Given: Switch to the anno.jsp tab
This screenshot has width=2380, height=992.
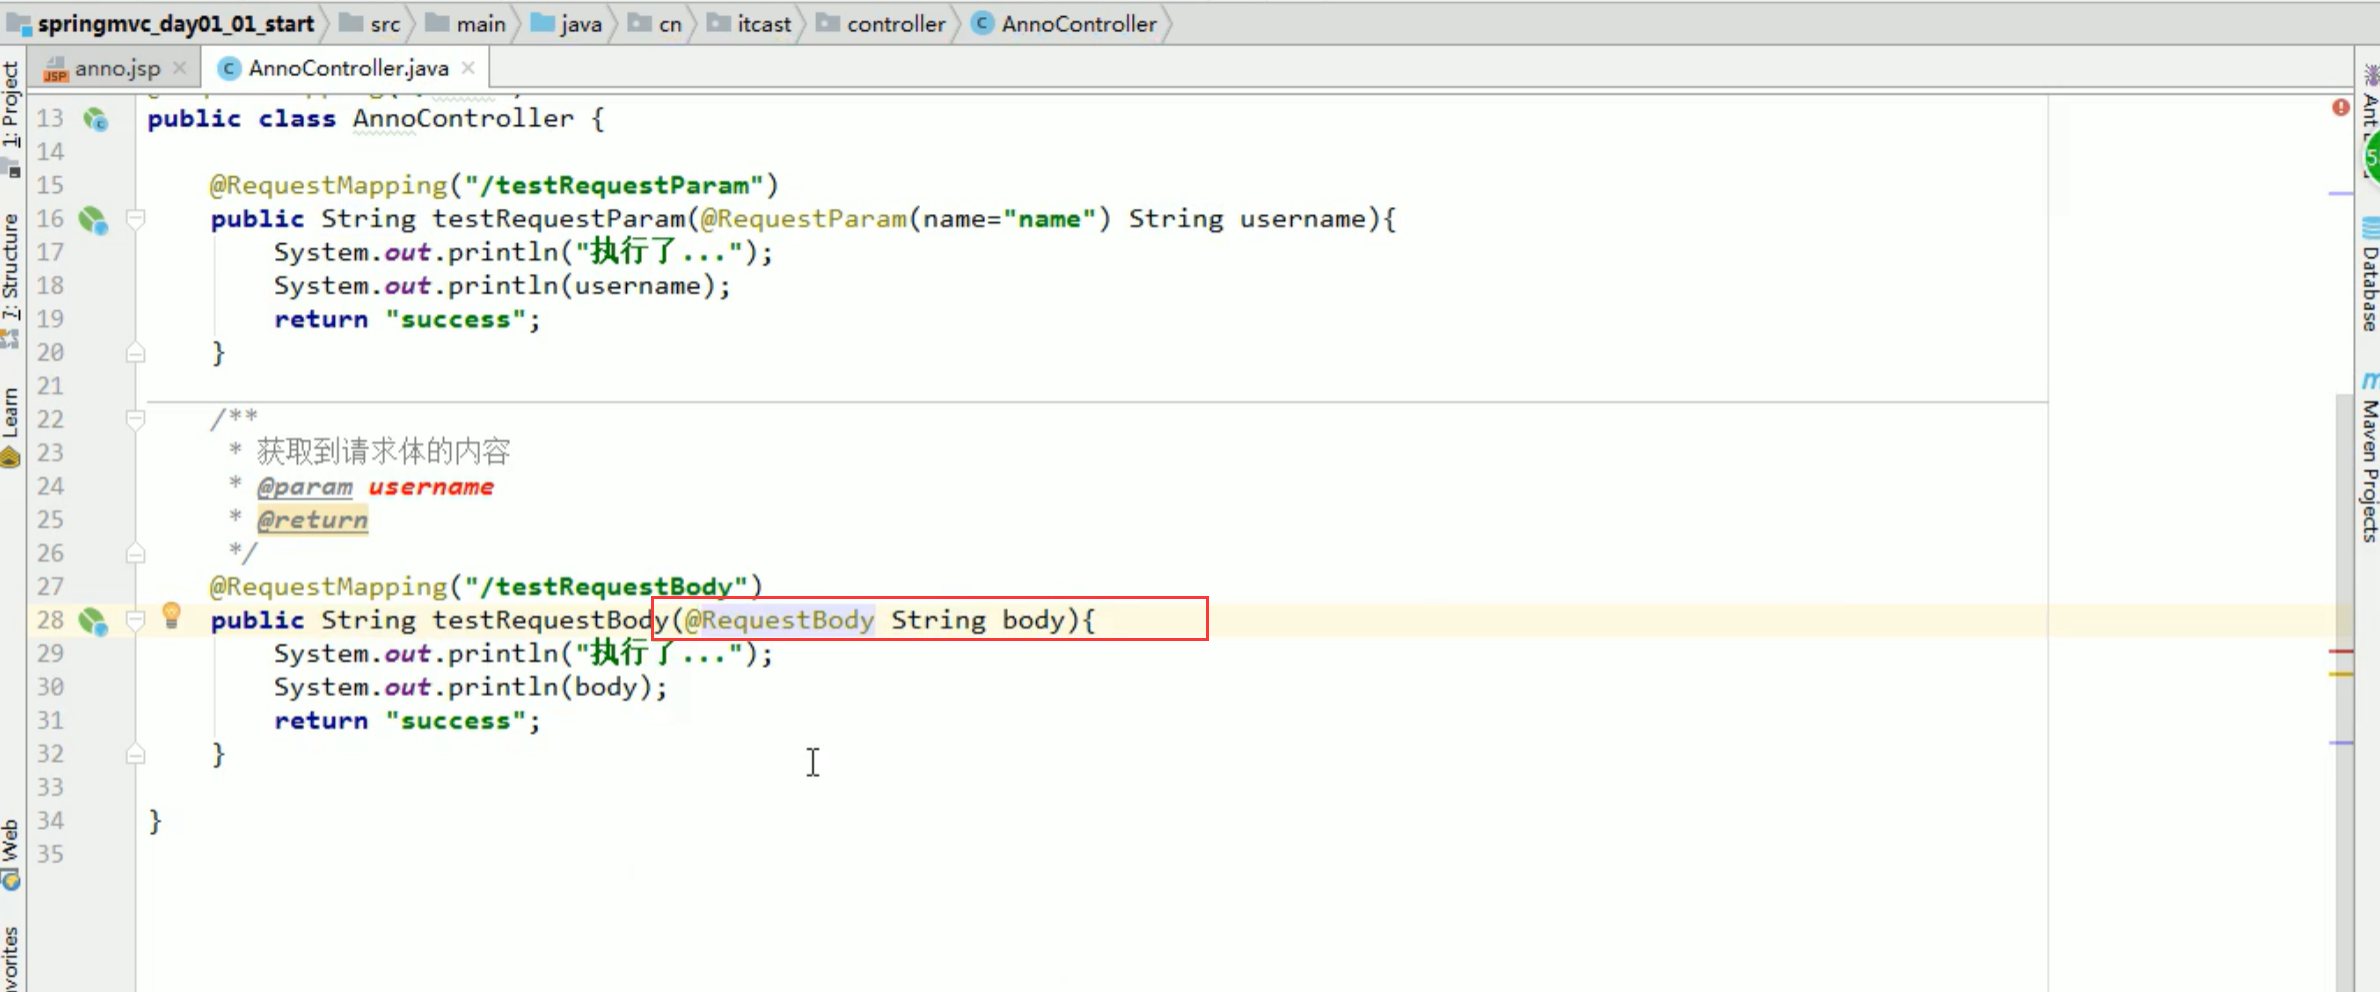Looking at the screenshot, I should (117, 68).
